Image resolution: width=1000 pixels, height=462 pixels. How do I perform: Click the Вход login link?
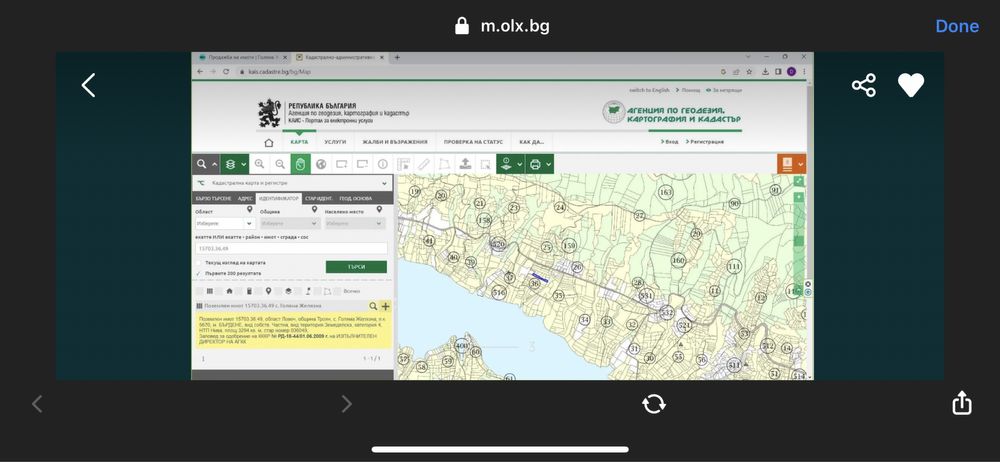pos(672,142)
